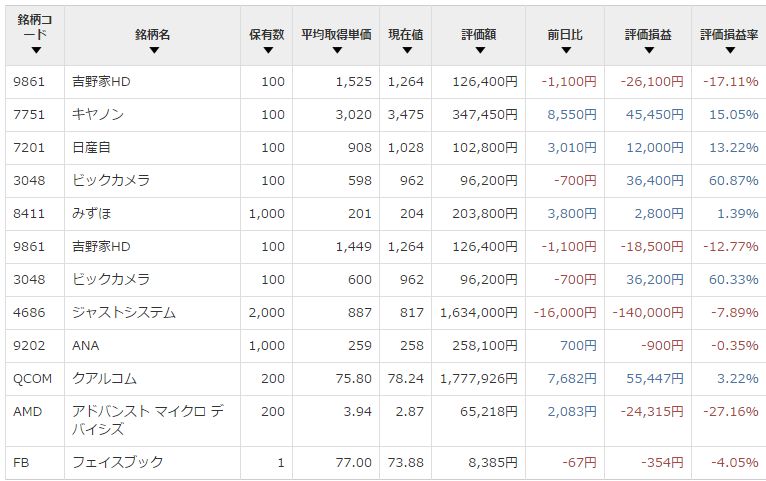Click the 現在値 column sort arrow
This screenshot has height=481, width=766.
405,50
